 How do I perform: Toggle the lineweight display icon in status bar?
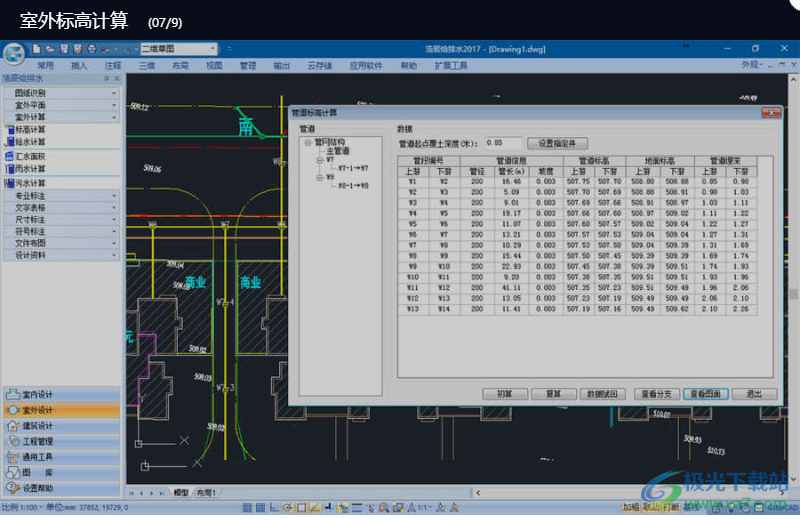(357, 507)
